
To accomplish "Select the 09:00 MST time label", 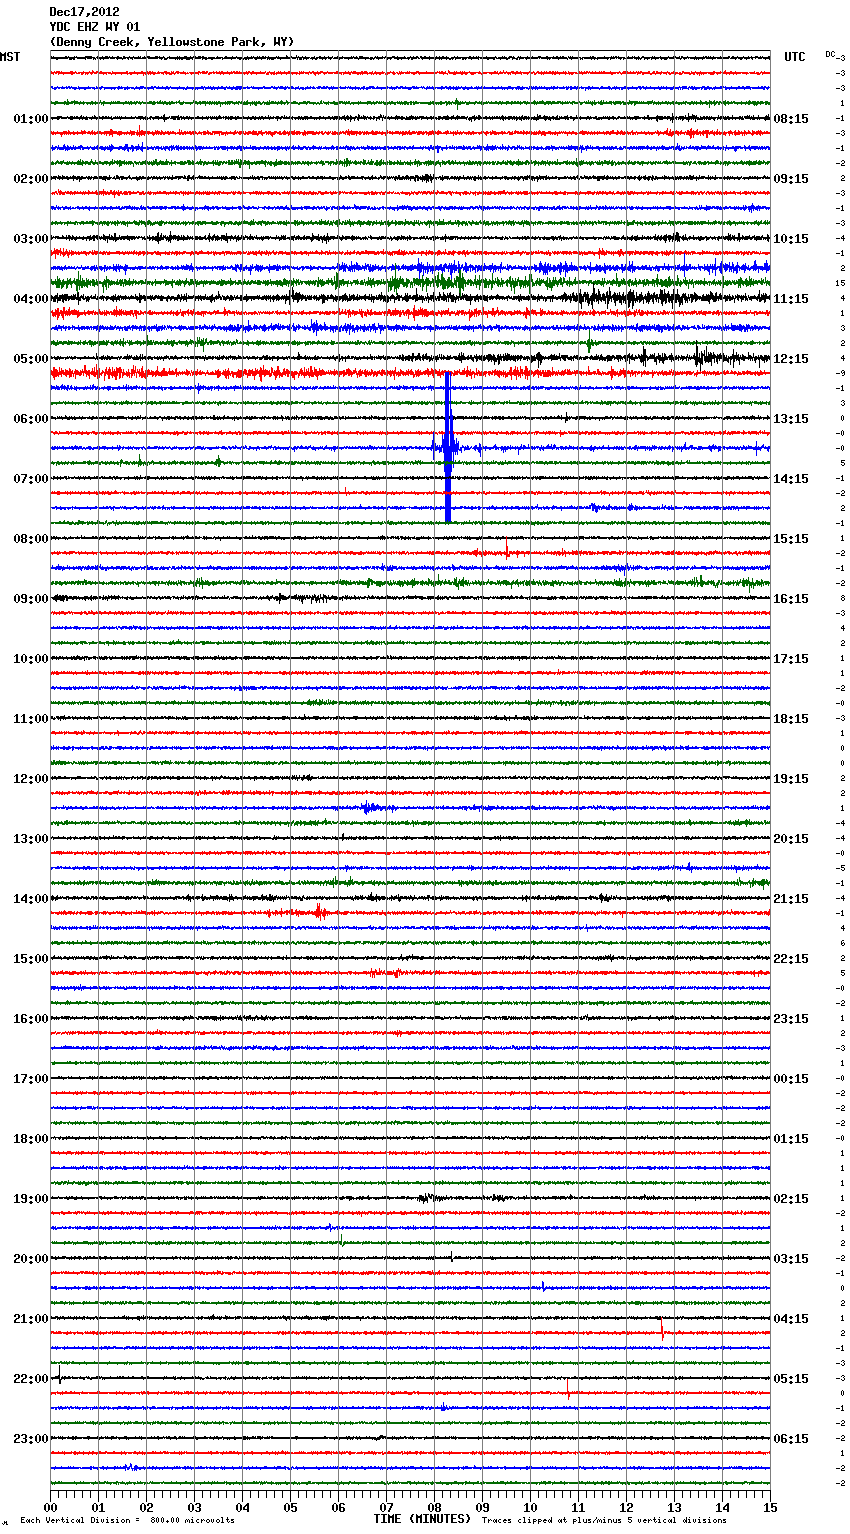I will pos(31,599).
